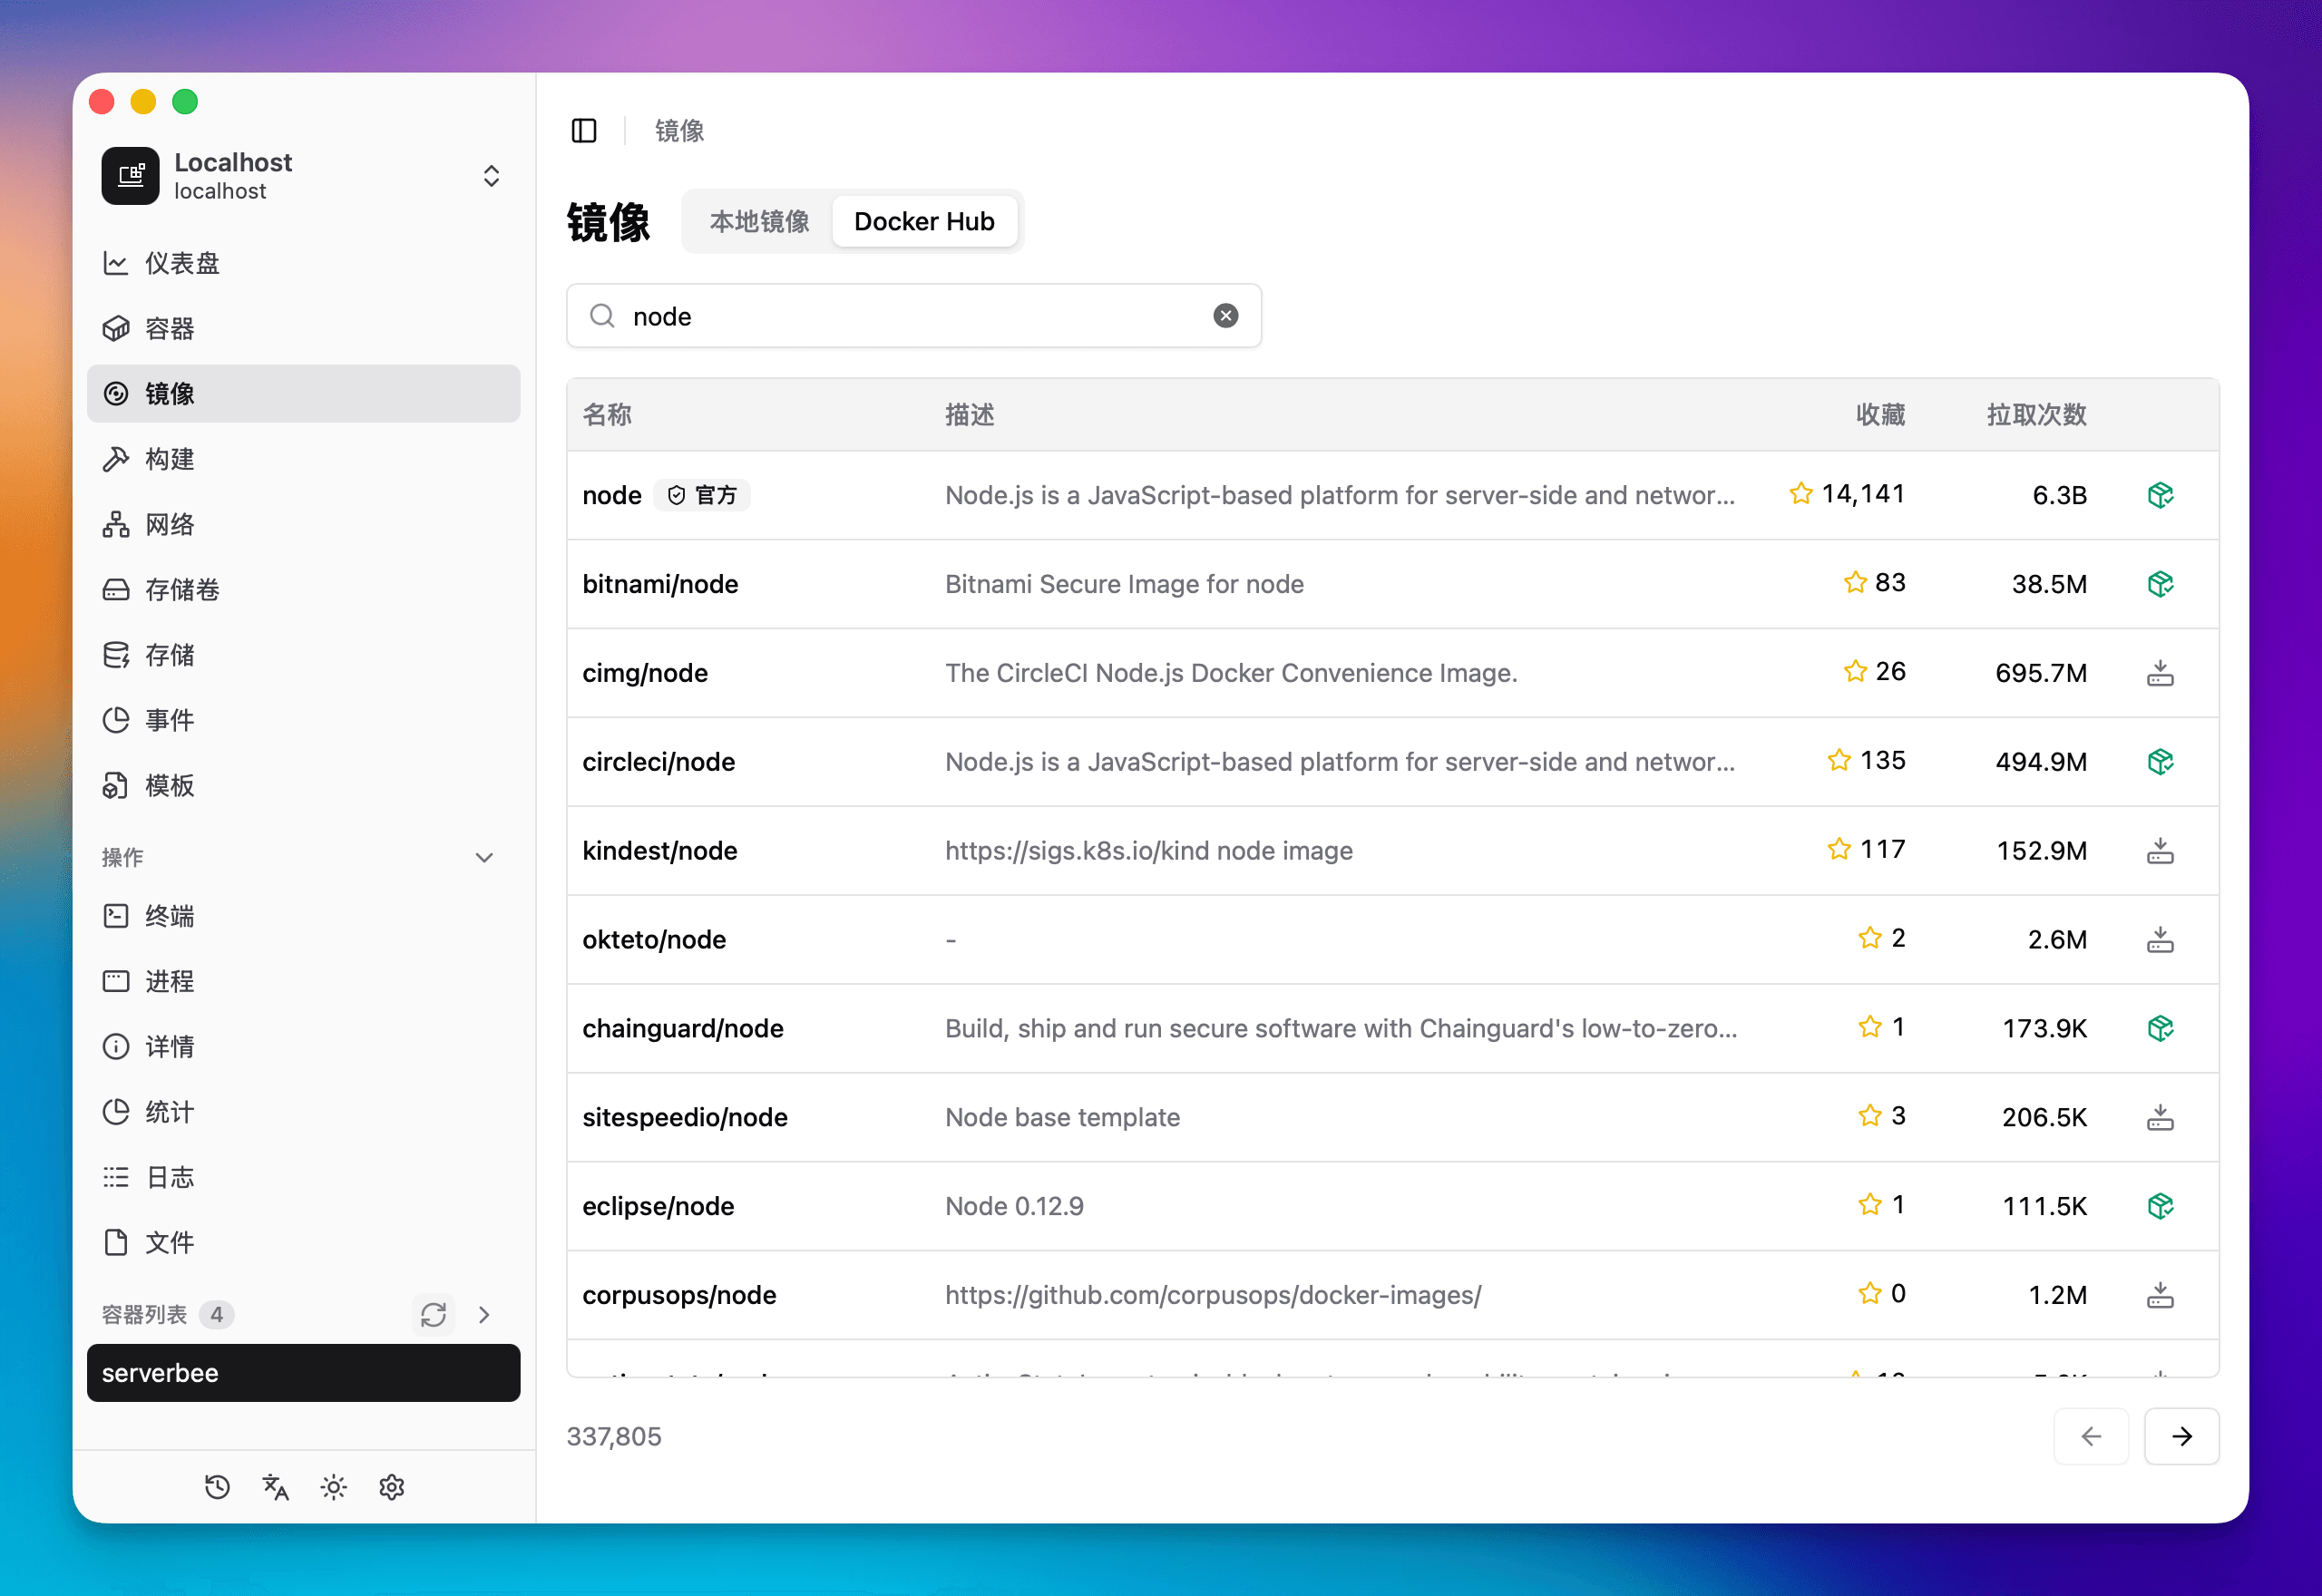The height and width of the screenshot is (1596, 2322).
Task: Collapse the 操作 section with its chevron
Action: coord(485,857)
